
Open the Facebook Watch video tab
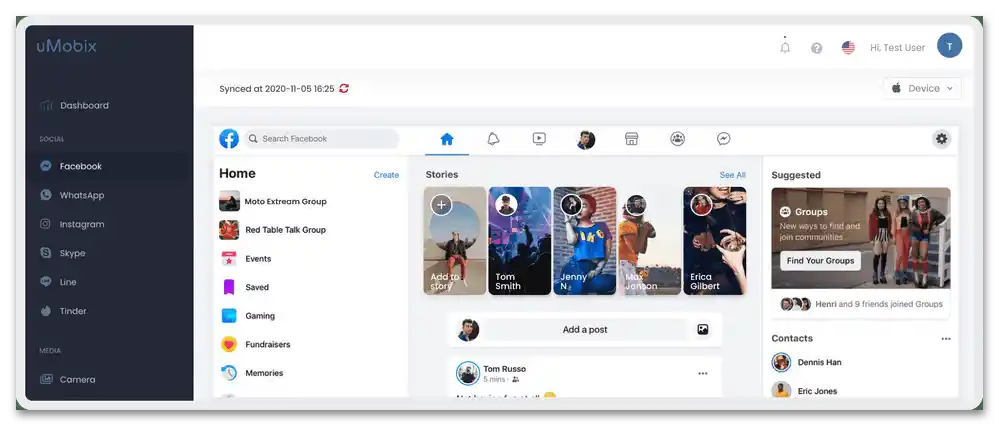(539, 139)
